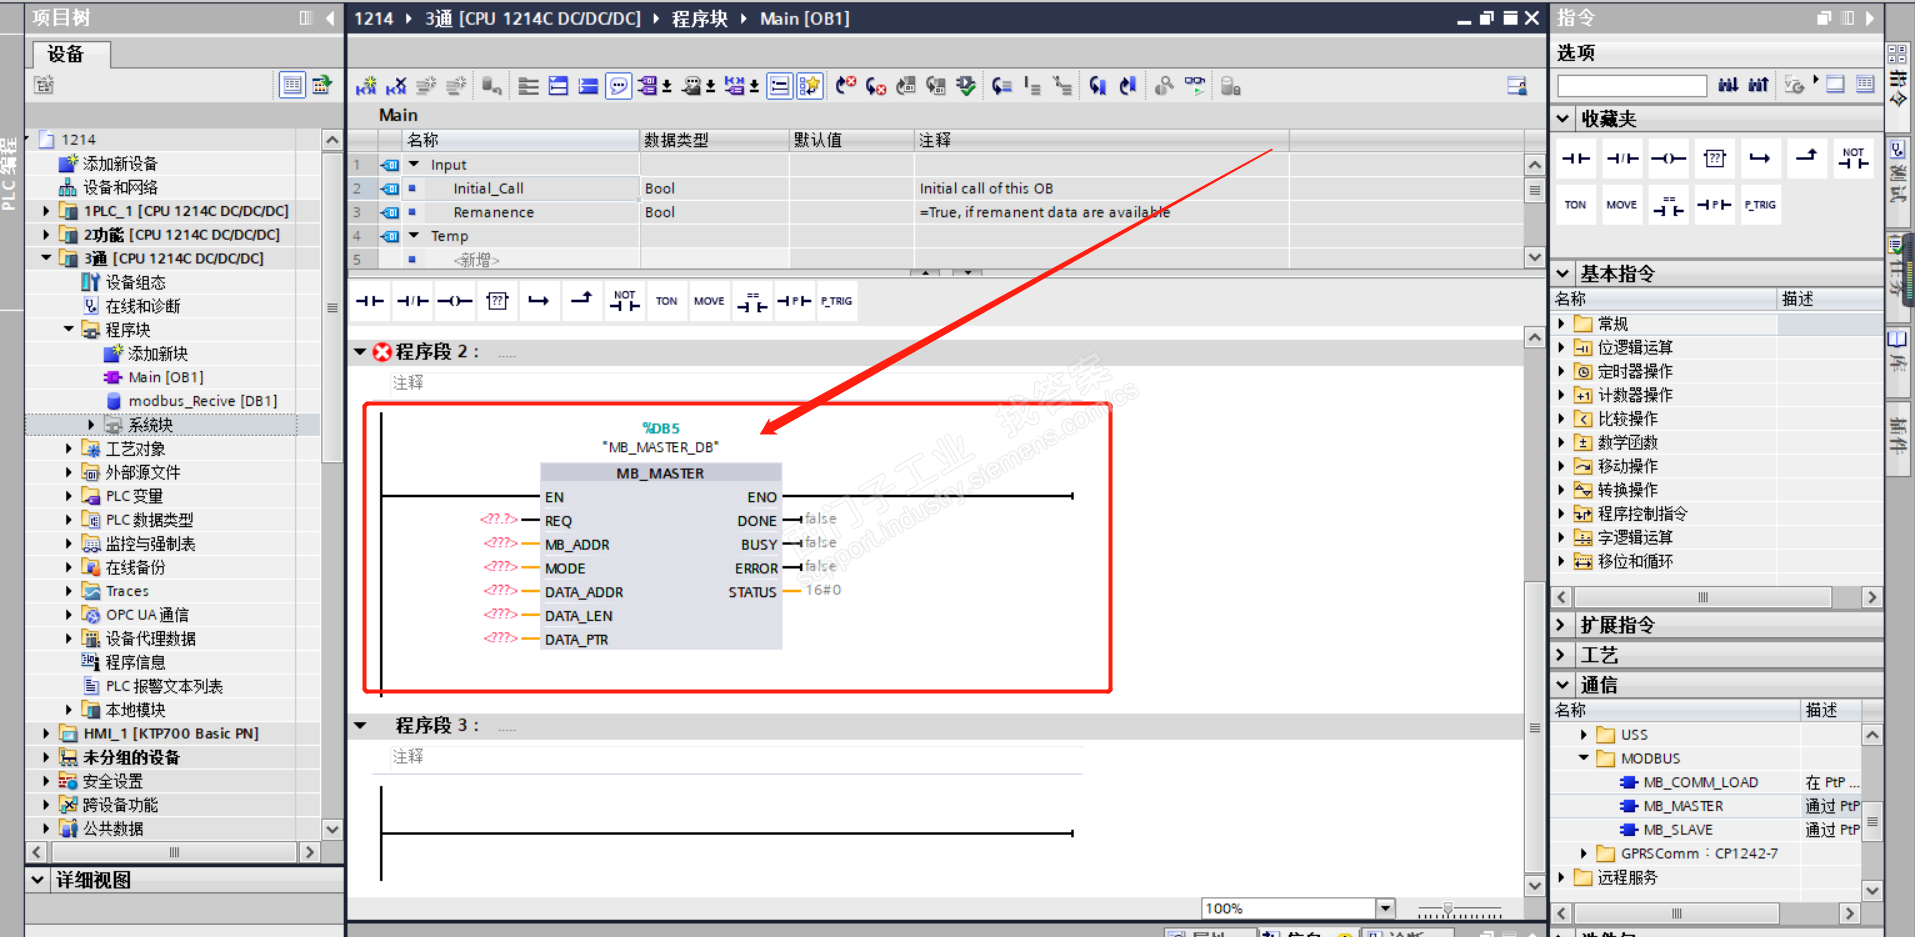The width and height of the screenshot is (1915, 937).
Task: Insert TON timer from editor favorites bar
Action: click(x=666, y=301)
